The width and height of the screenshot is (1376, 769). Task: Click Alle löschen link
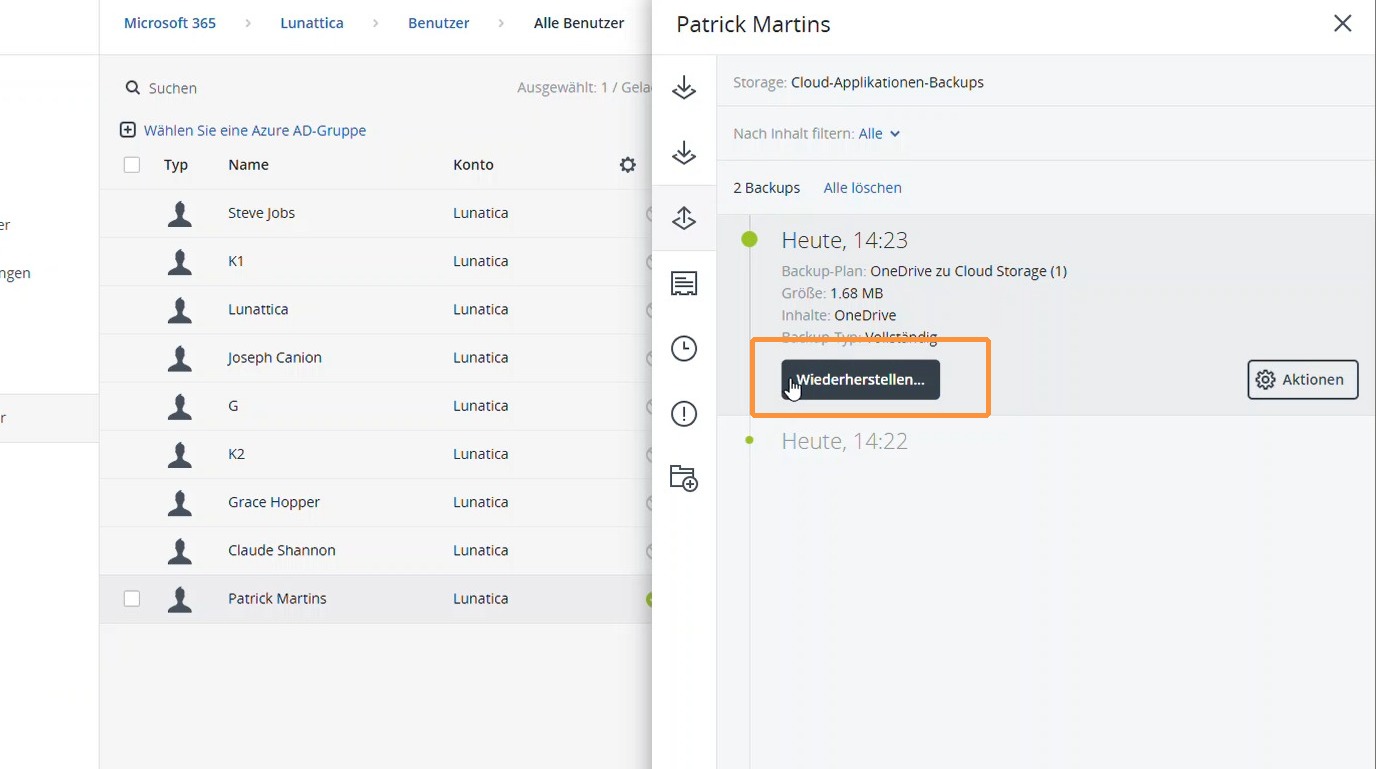click(x=862, y=188)
